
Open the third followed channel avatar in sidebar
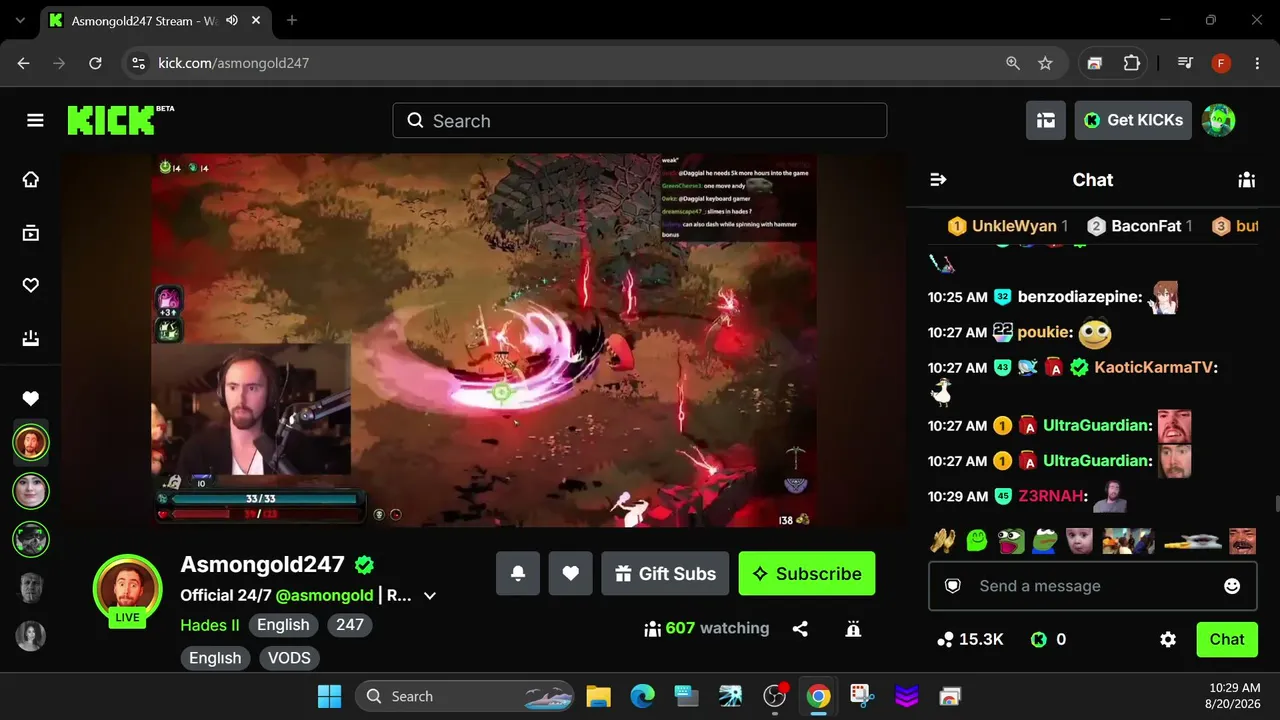pos(31,540)
